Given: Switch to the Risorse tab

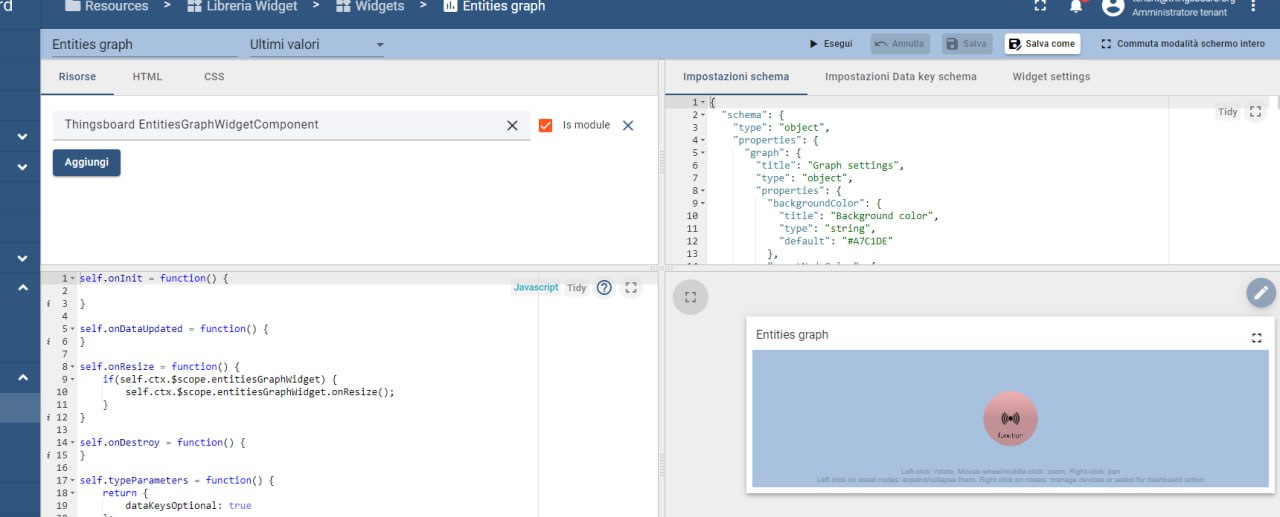Looking at the screenshot, I should coord(77,77).
